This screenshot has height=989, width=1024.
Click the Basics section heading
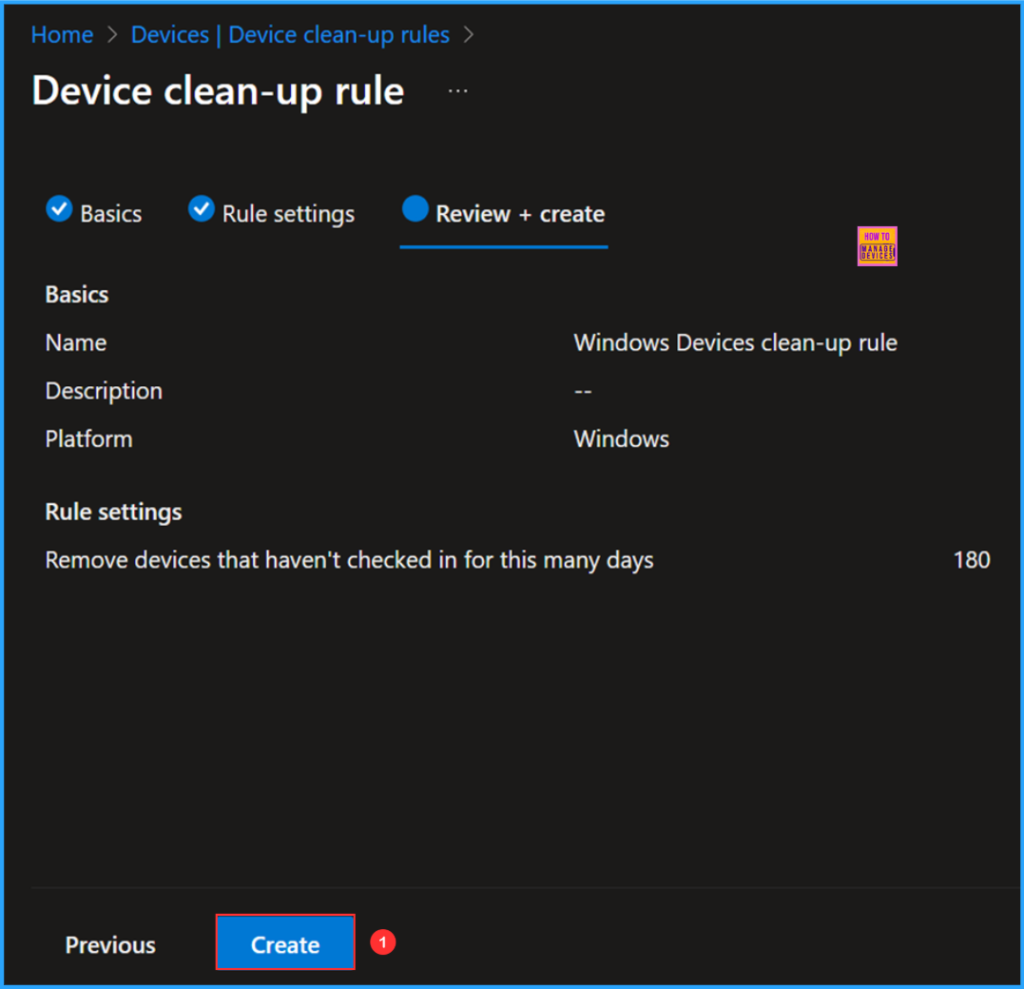(x=76, y=295)
